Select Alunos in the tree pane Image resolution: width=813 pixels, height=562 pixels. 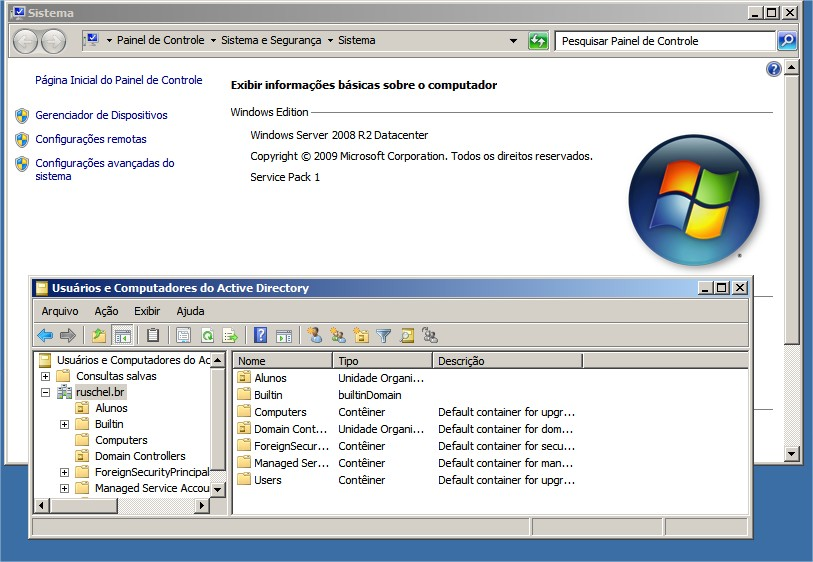(111, 408)
